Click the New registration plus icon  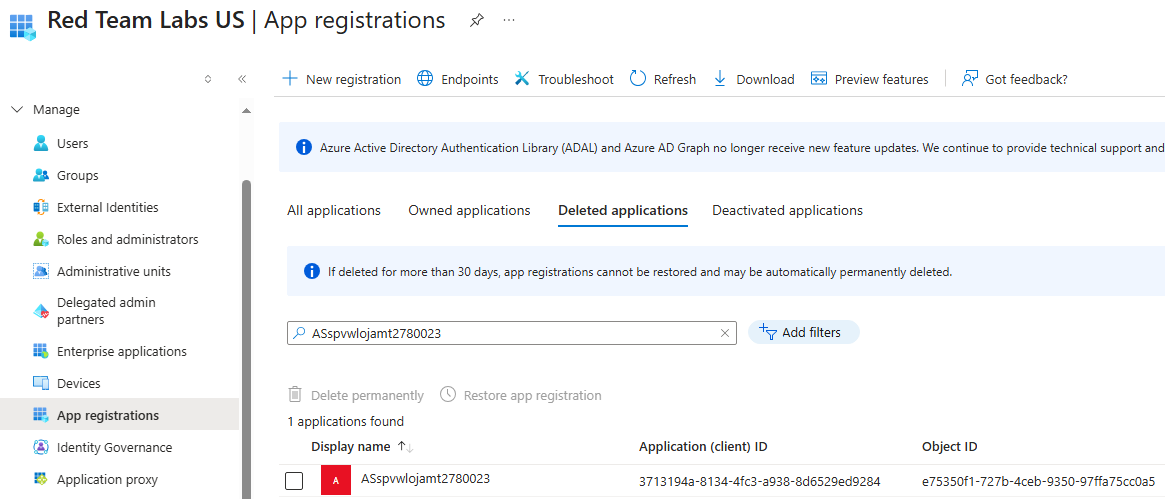pos(290,79)
